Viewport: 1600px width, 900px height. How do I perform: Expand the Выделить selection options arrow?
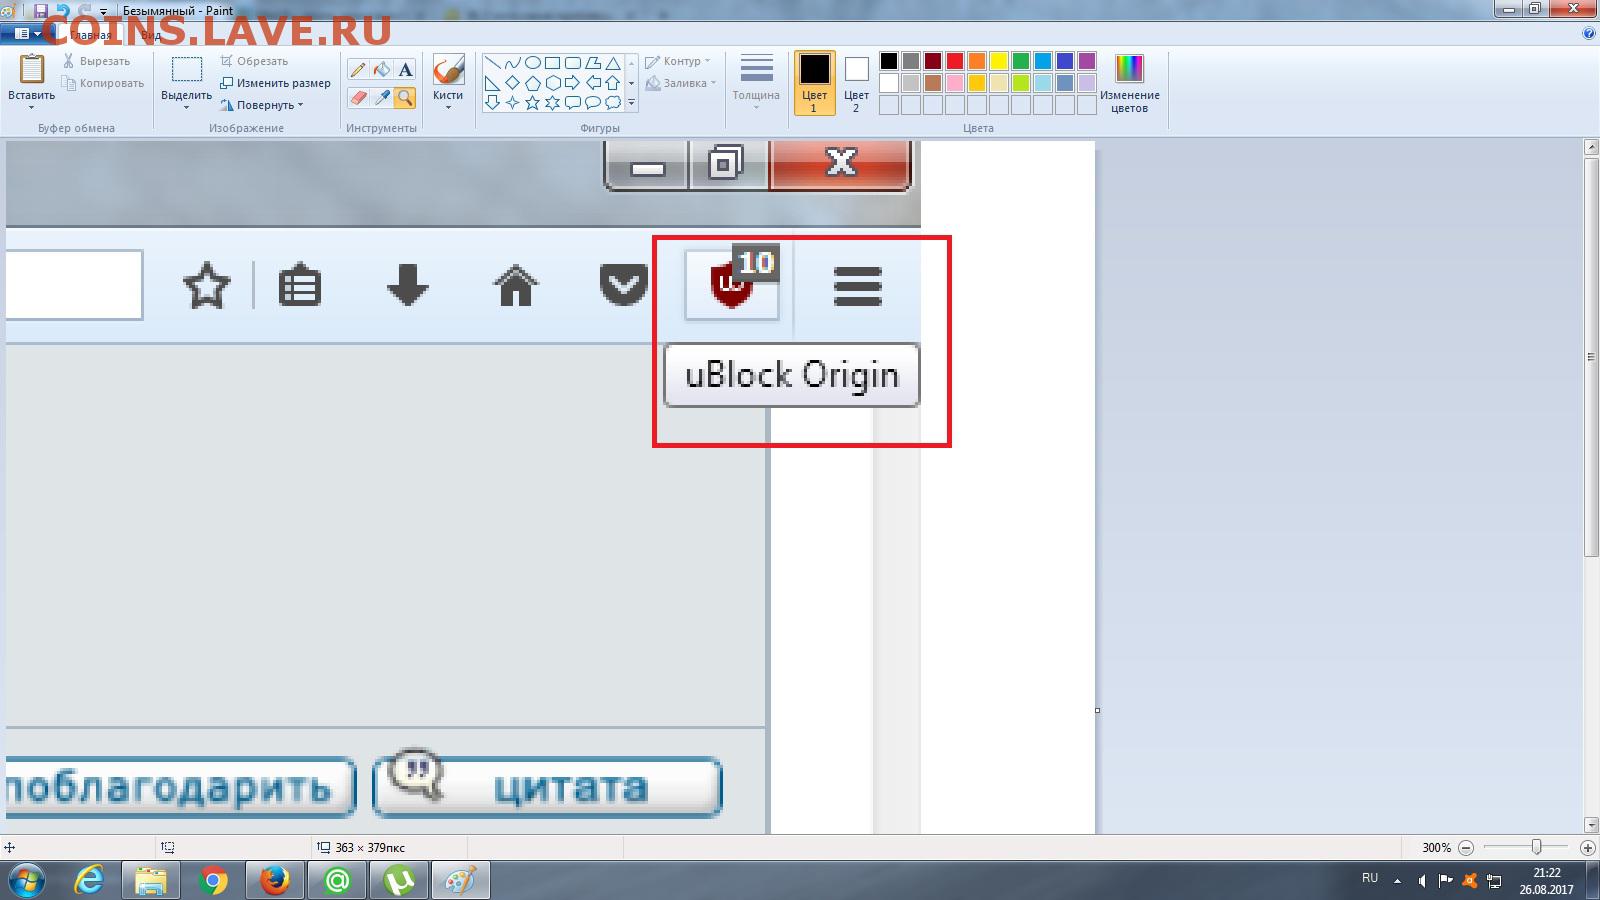pyautogui.click(x=186, y=105)
